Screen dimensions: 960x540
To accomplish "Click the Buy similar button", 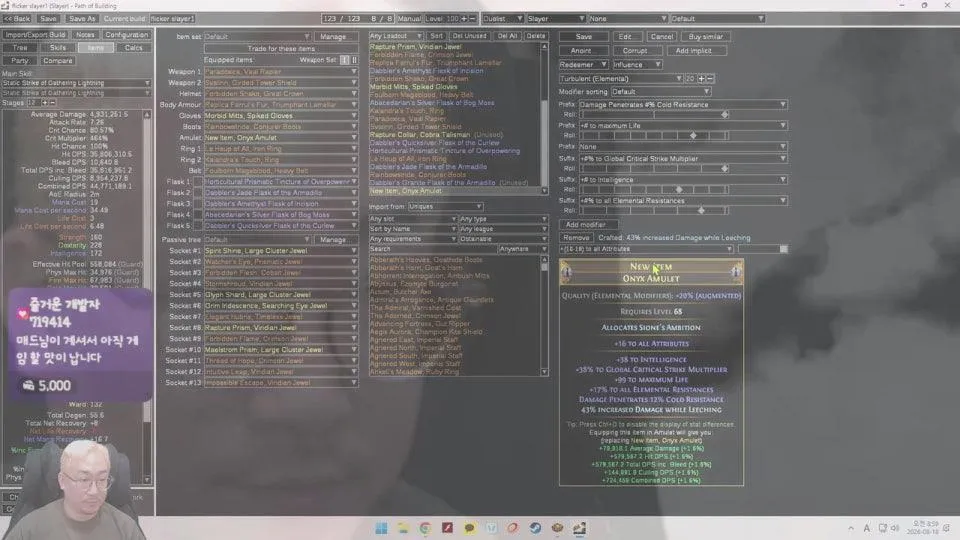I will coord(705,37).
